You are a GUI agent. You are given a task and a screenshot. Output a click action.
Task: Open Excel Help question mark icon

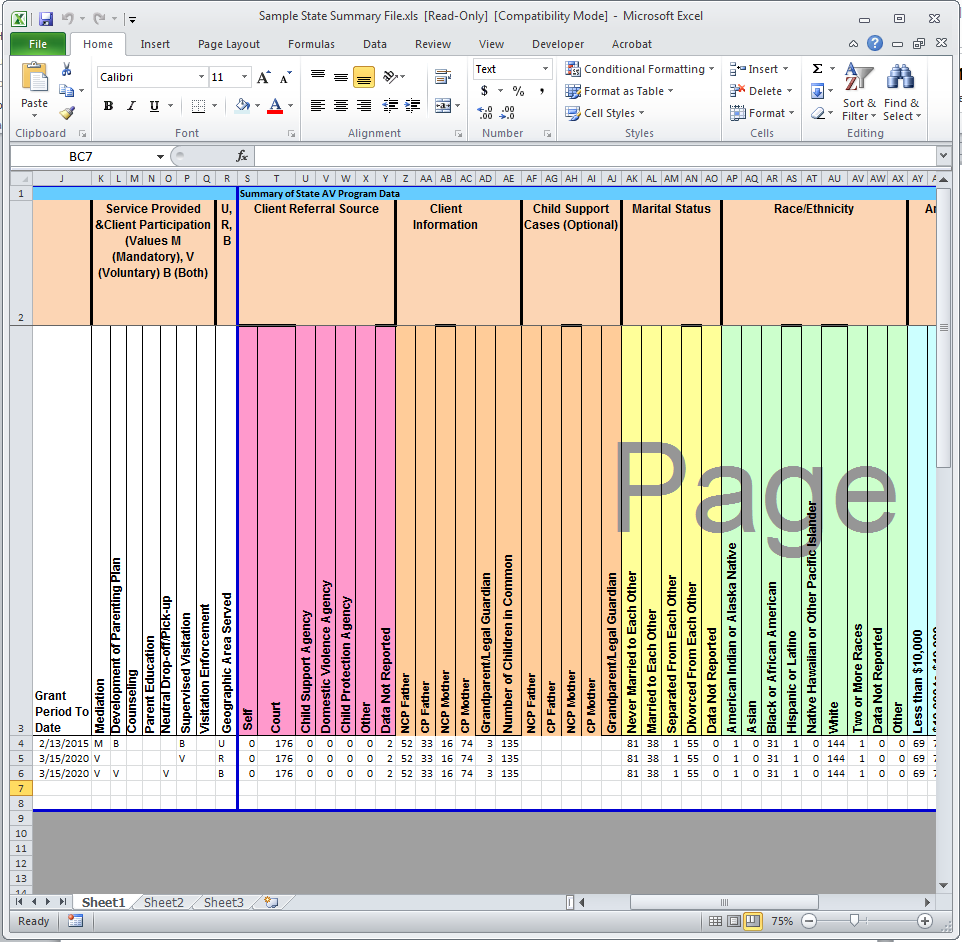point(875,44)
